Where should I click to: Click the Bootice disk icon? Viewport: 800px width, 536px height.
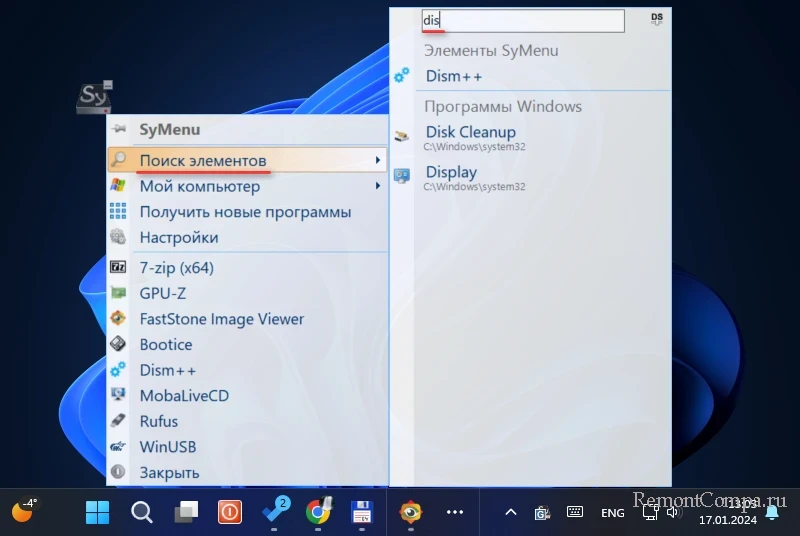[118, 344]
